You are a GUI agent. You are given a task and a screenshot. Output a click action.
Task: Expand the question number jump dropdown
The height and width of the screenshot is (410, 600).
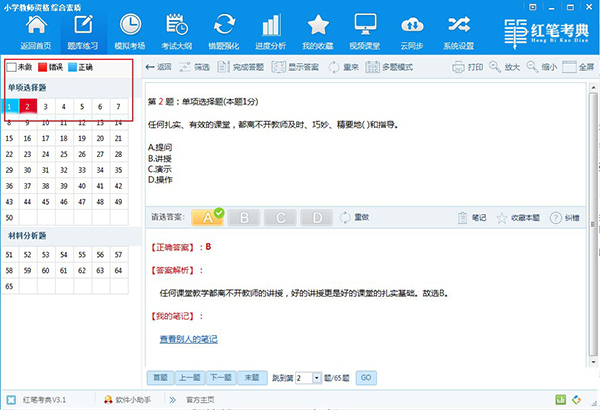(x=317, y=378)
